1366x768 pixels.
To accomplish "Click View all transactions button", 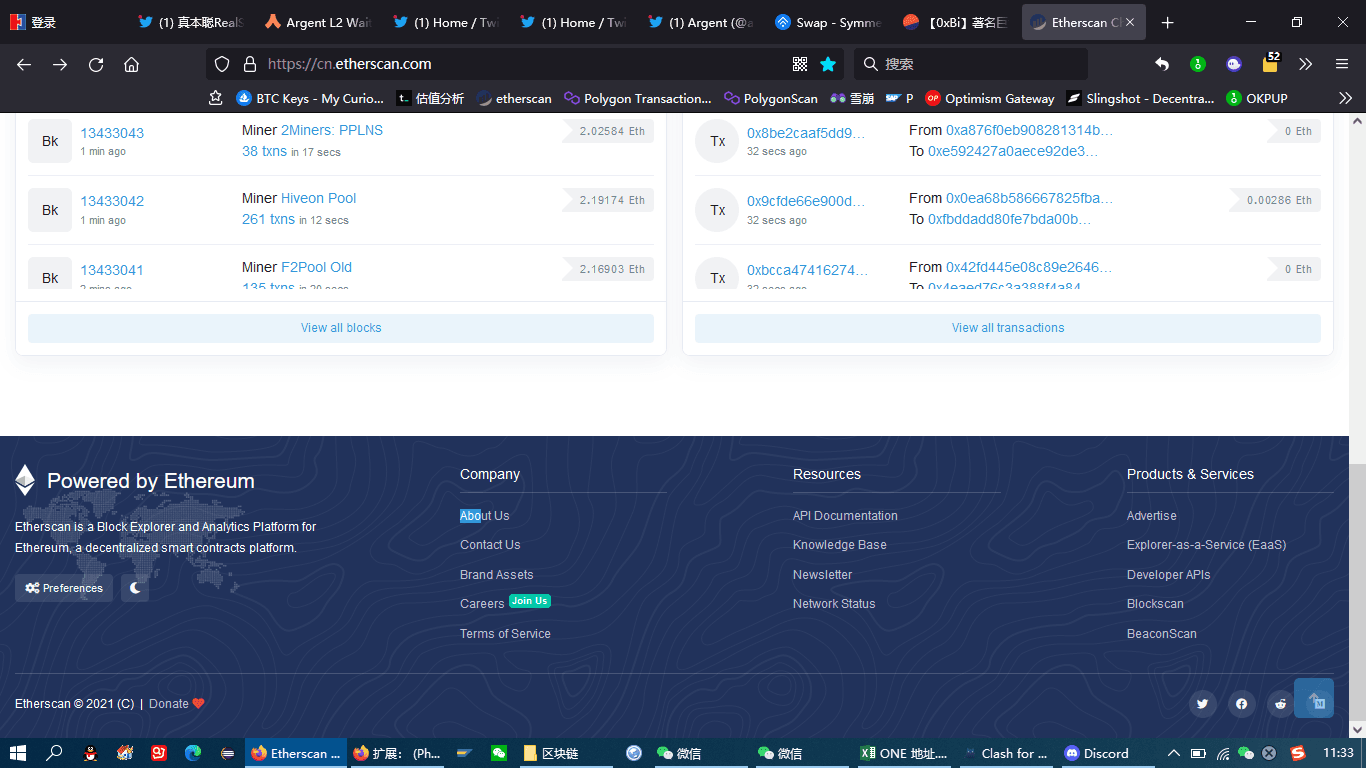I will point(1008,328).
